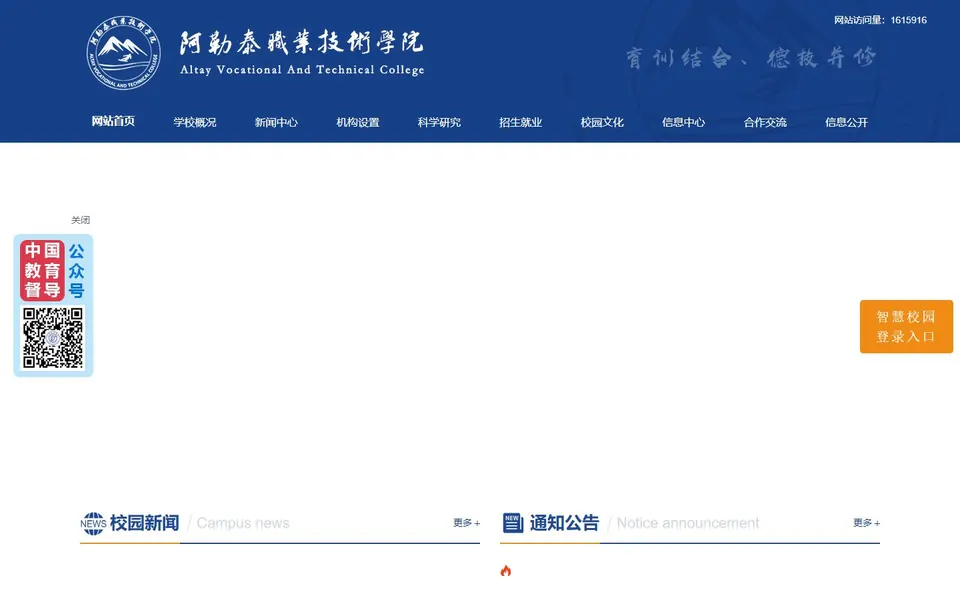Close the floating ad via 关闭
This screenshot has height=600, width=960.
point(80,220)
